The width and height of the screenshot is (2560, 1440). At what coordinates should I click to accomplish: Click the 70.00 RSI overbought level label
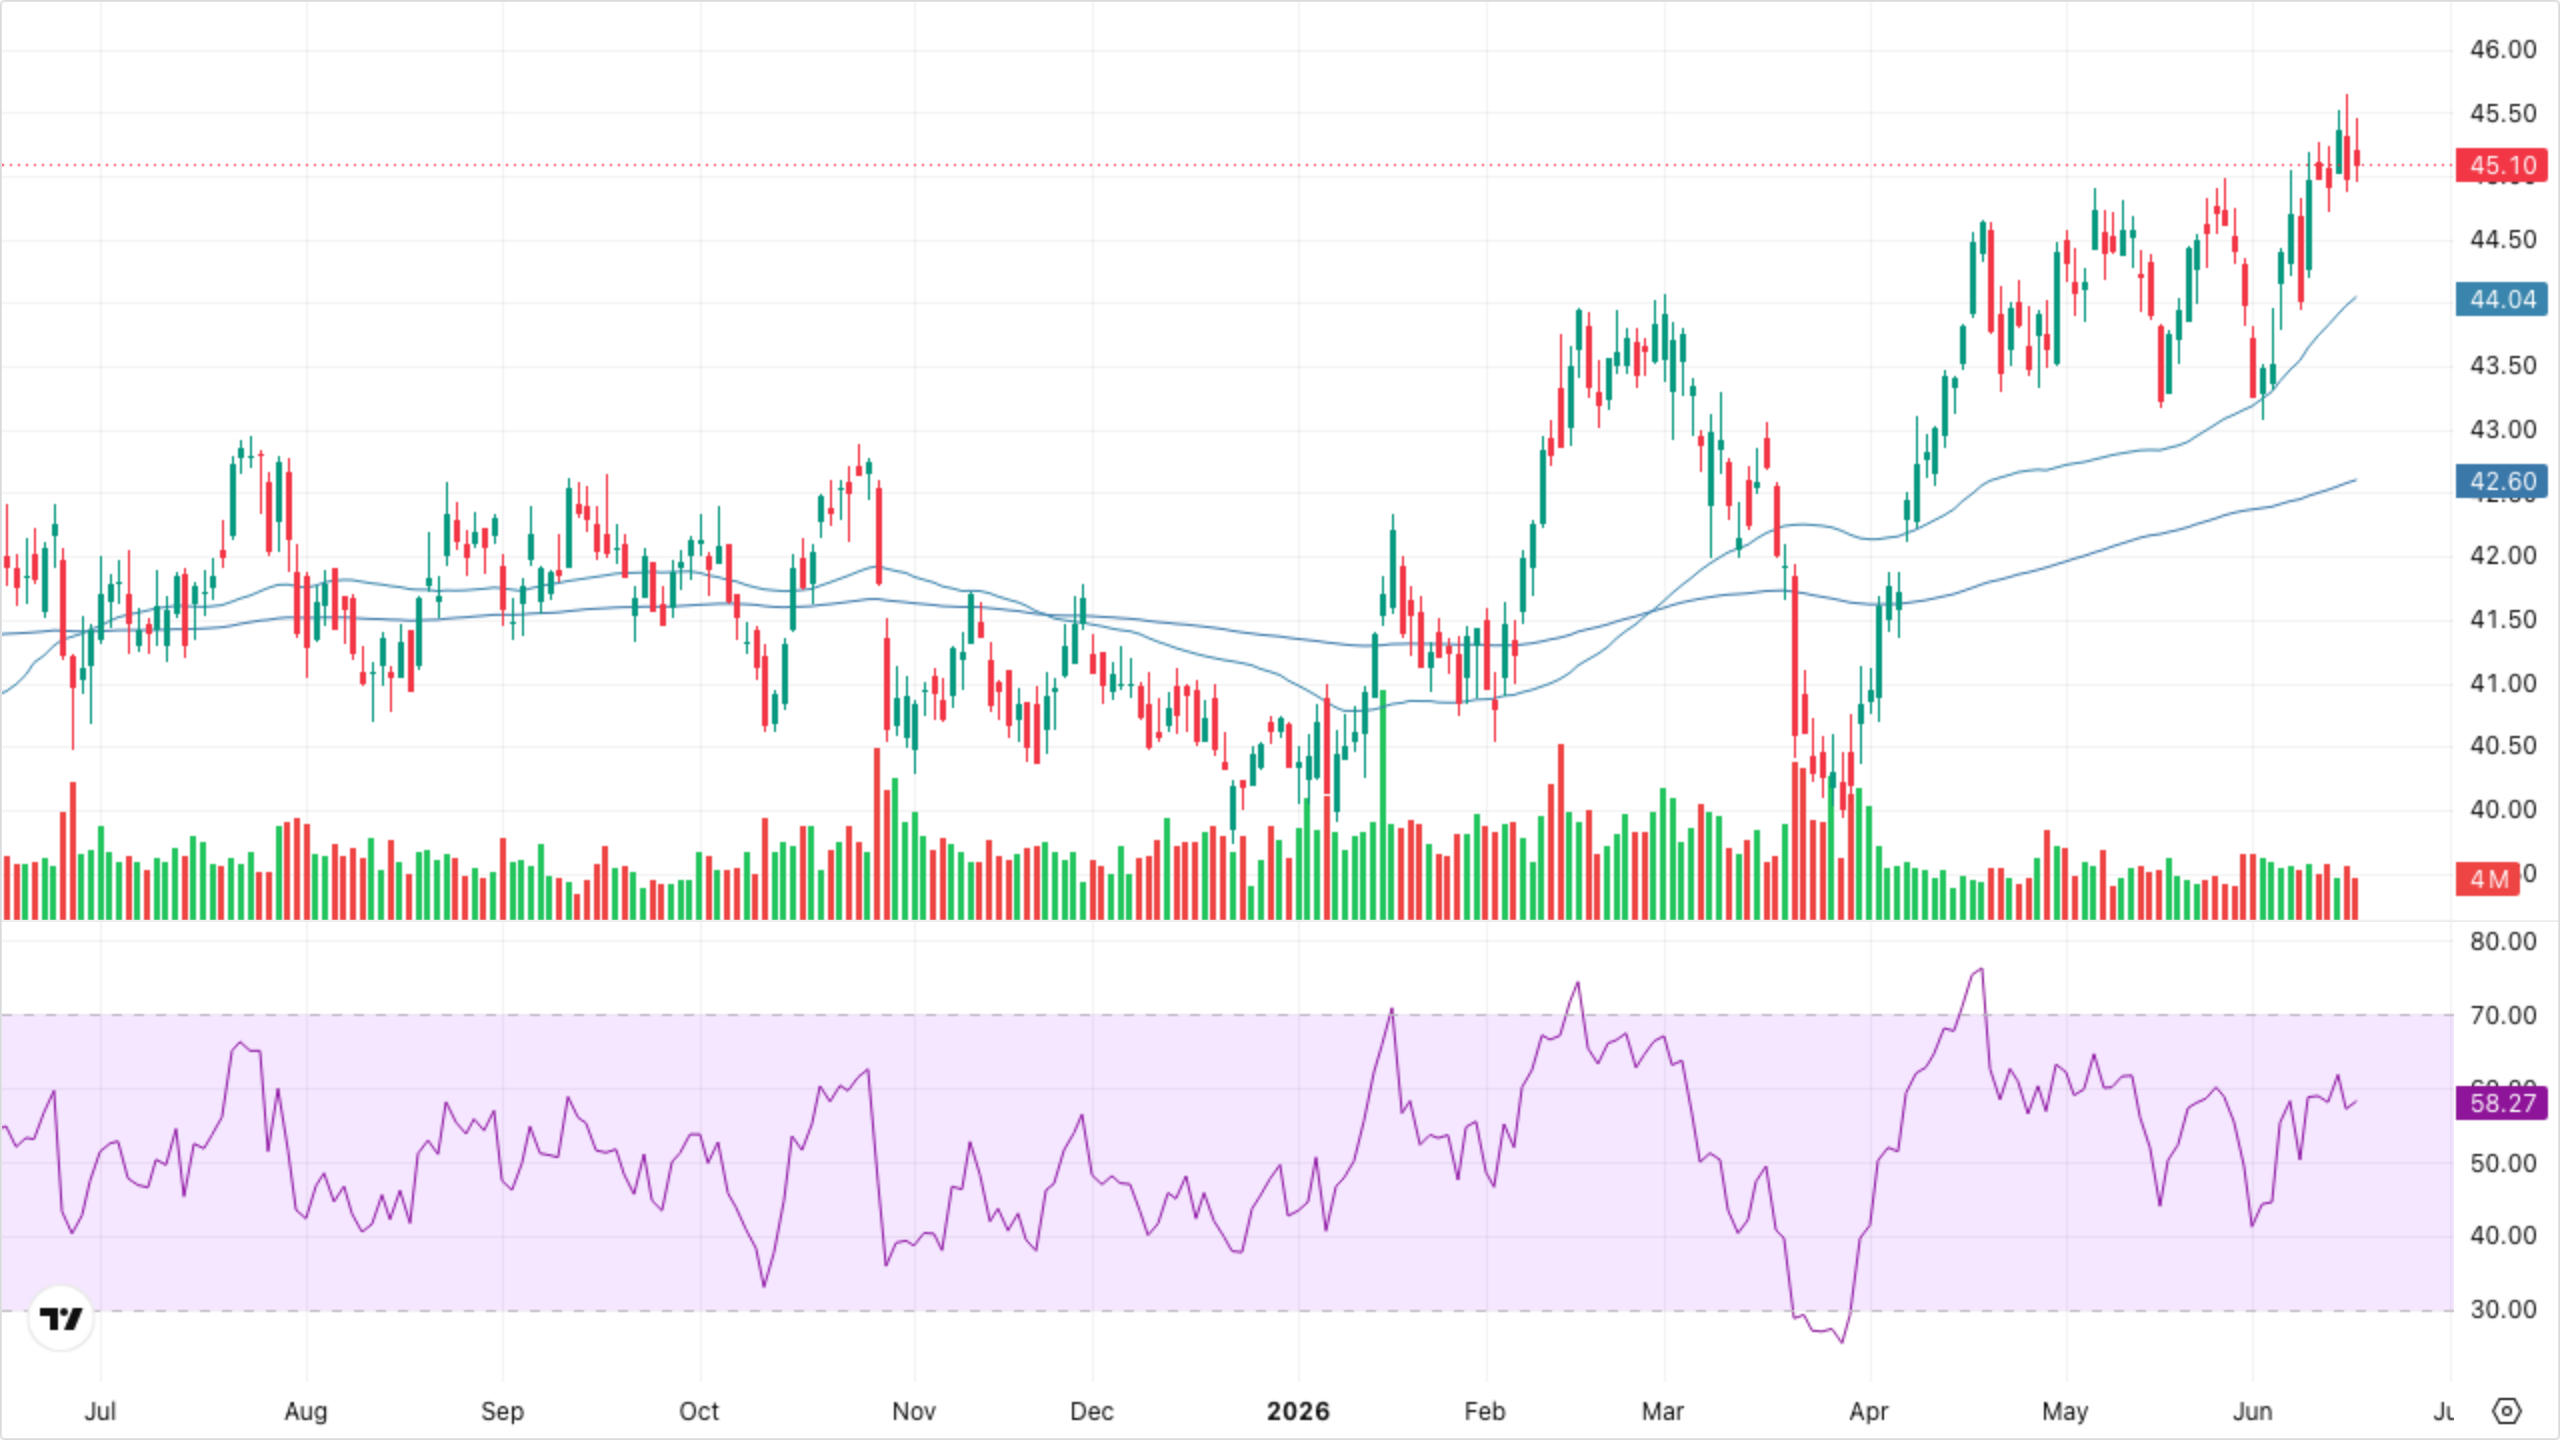2503,1015
